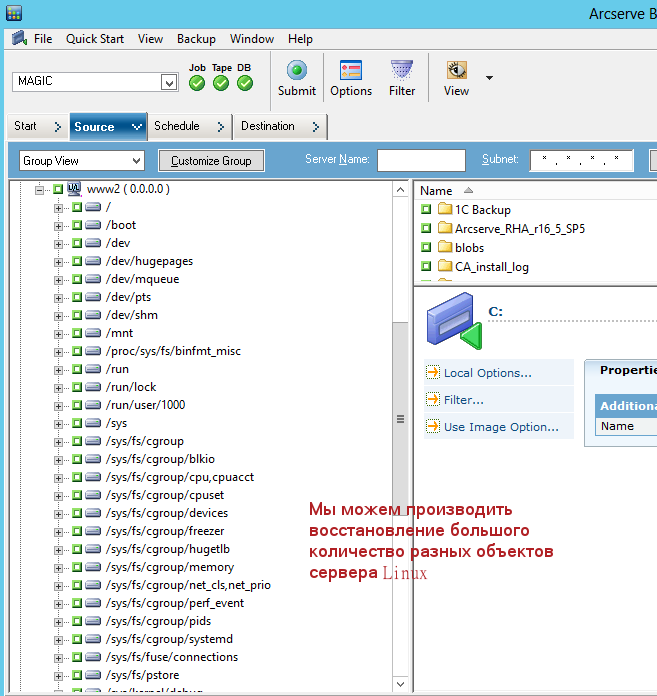Open Use Image Option link

[x=501, y=427]
